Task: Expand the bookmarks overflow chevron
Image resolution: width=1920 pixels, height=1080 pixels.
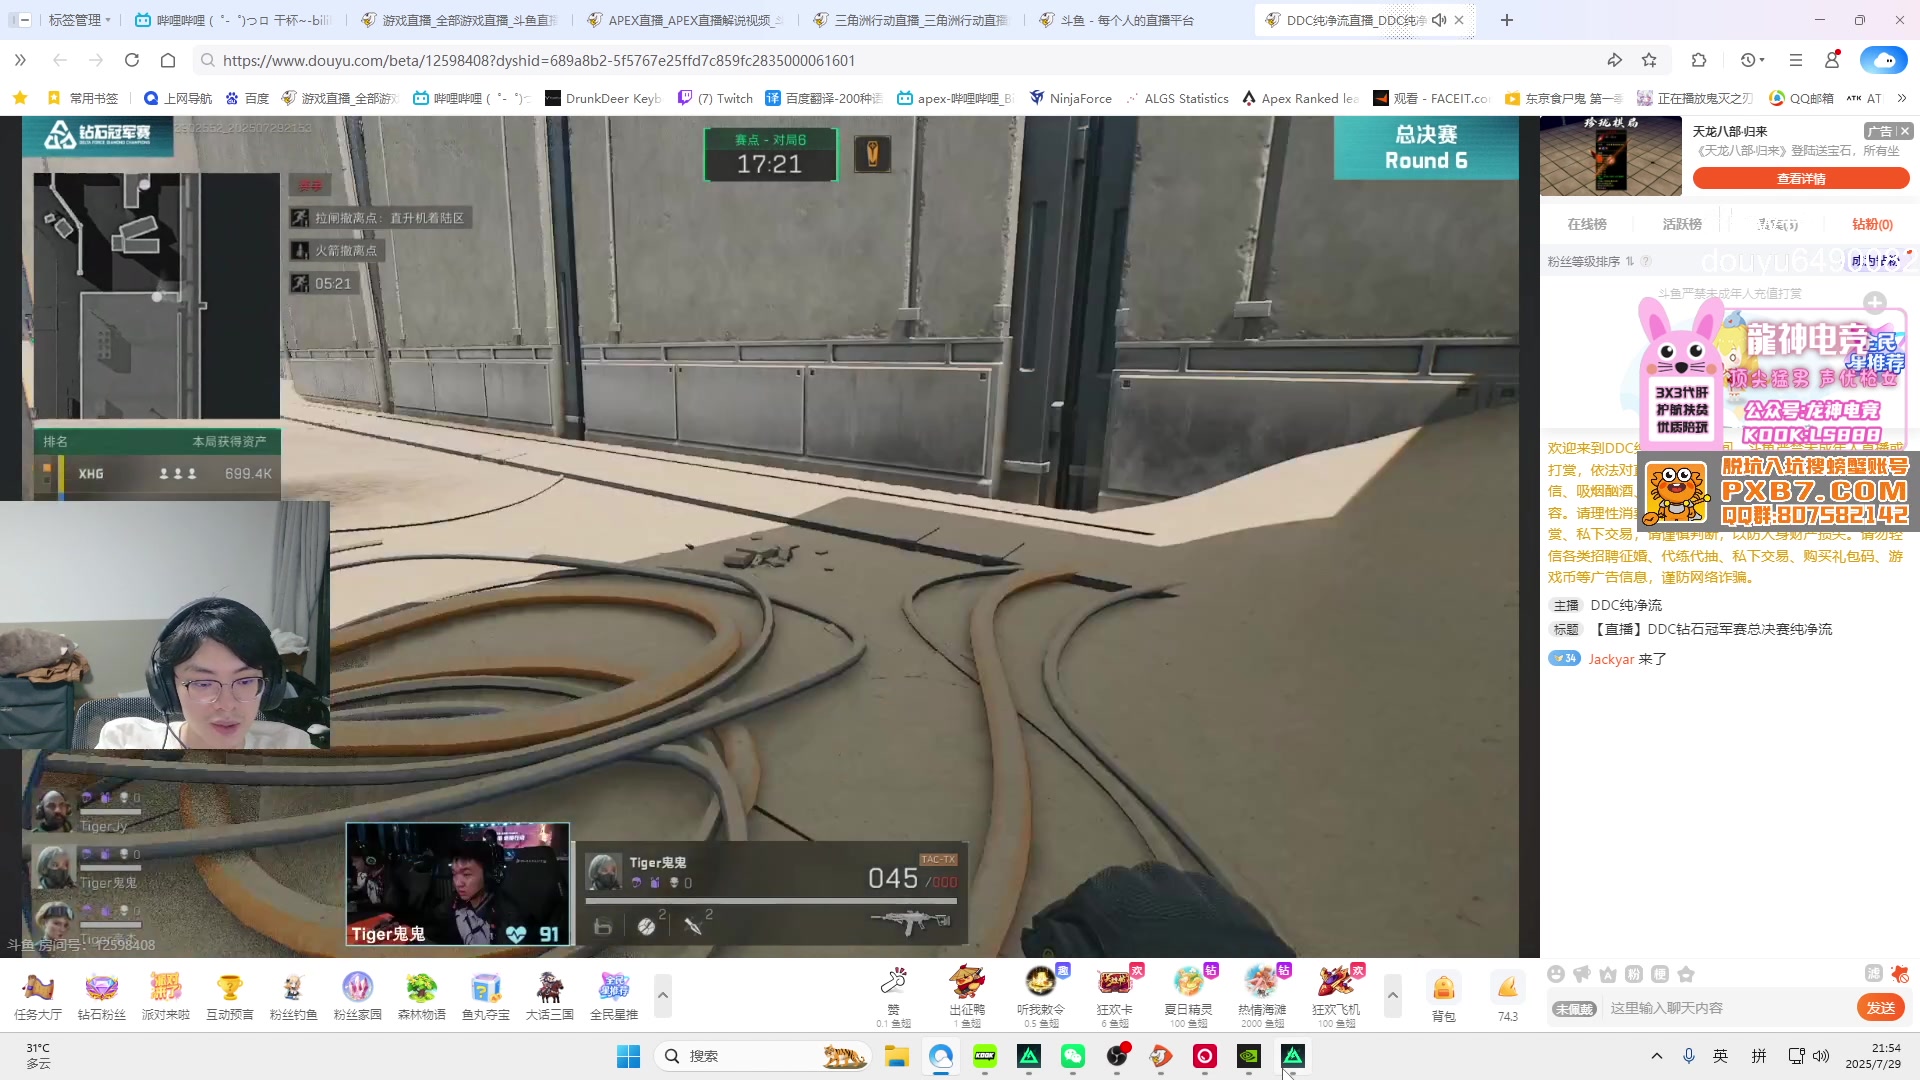Action: coord(1901,98)
